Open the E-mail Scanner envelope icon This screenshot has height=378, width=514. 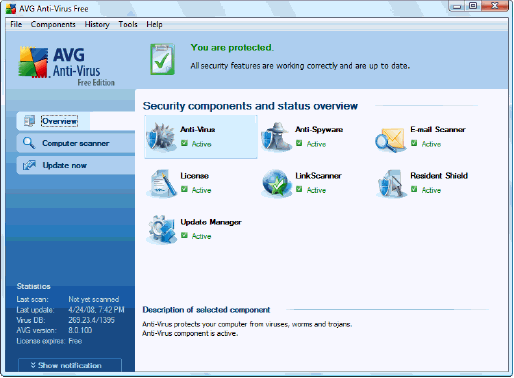tap(391, 139)
